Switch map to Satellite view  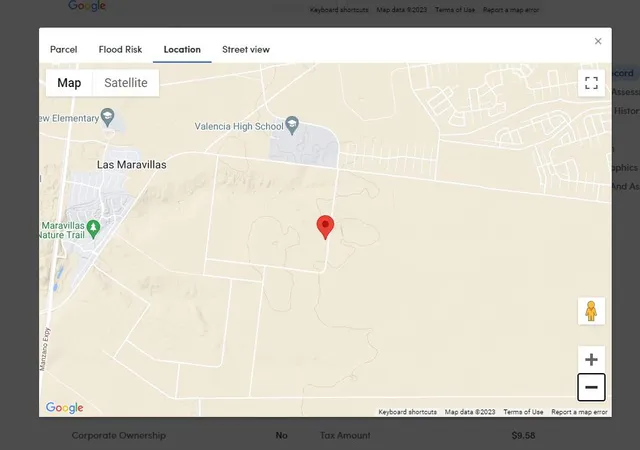pyautogui.click(x=126, y=83)
